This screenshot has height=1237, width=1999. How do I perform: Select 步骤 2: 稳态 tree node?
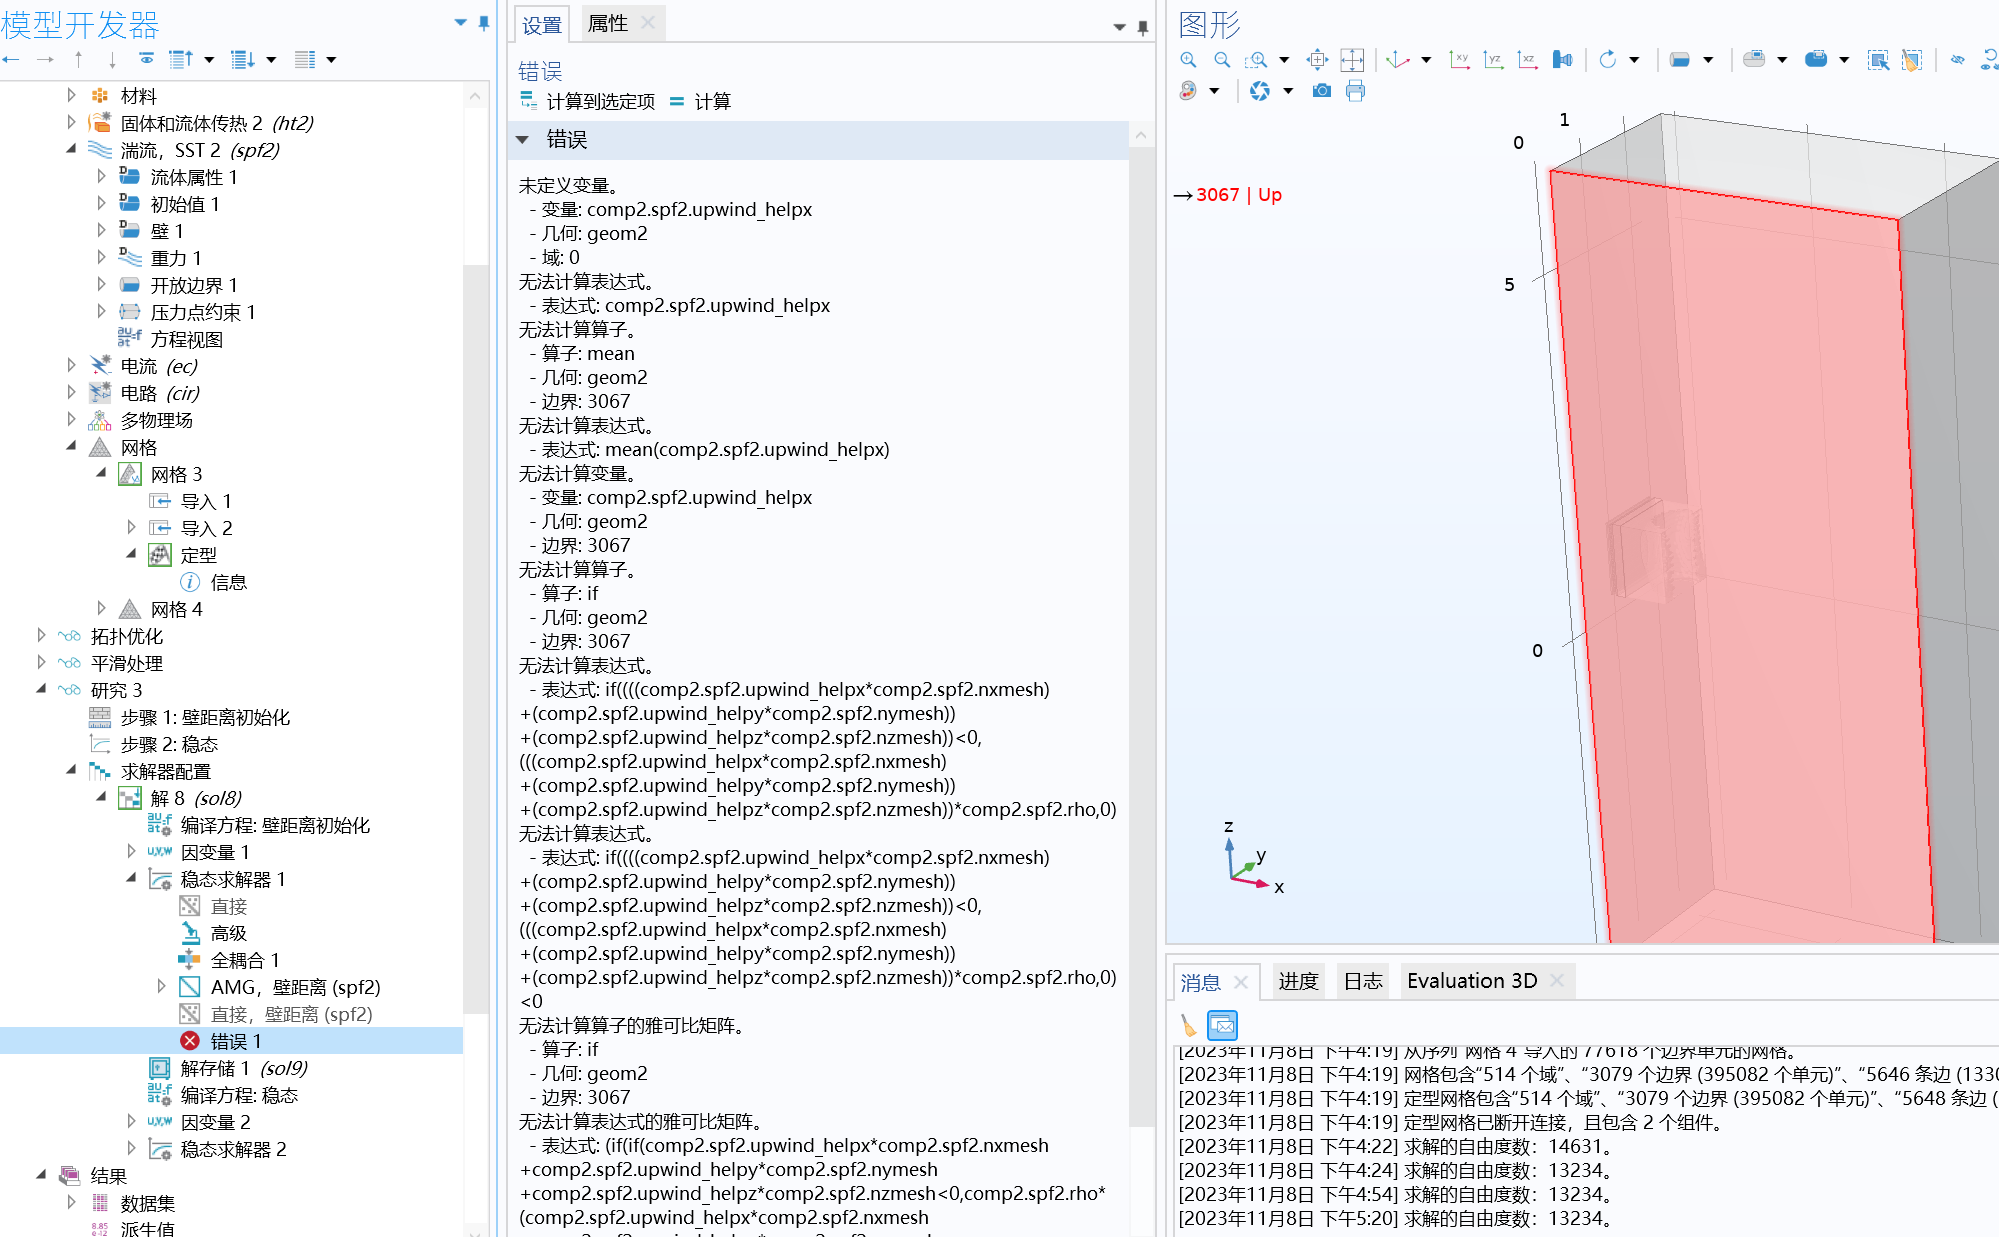pyautogui.click(x=169, y=744)
